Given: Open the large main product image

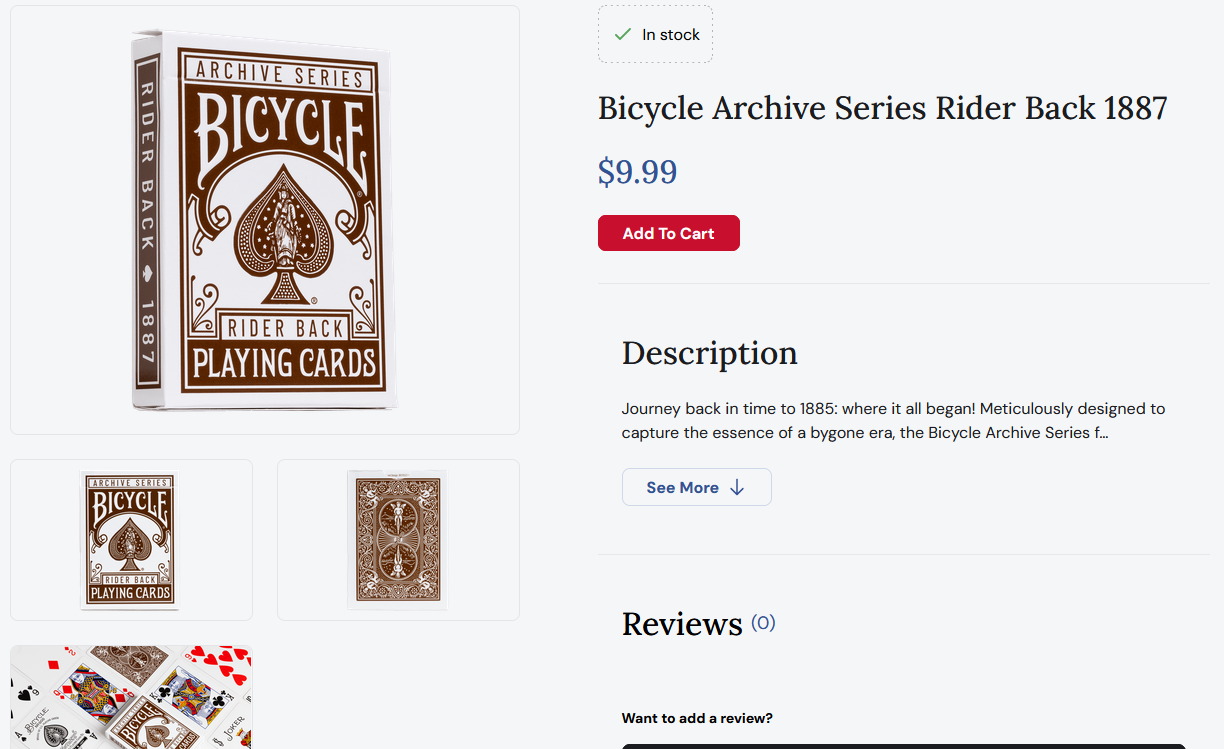Looking at the screenshot, I should [x=265, y=220].
